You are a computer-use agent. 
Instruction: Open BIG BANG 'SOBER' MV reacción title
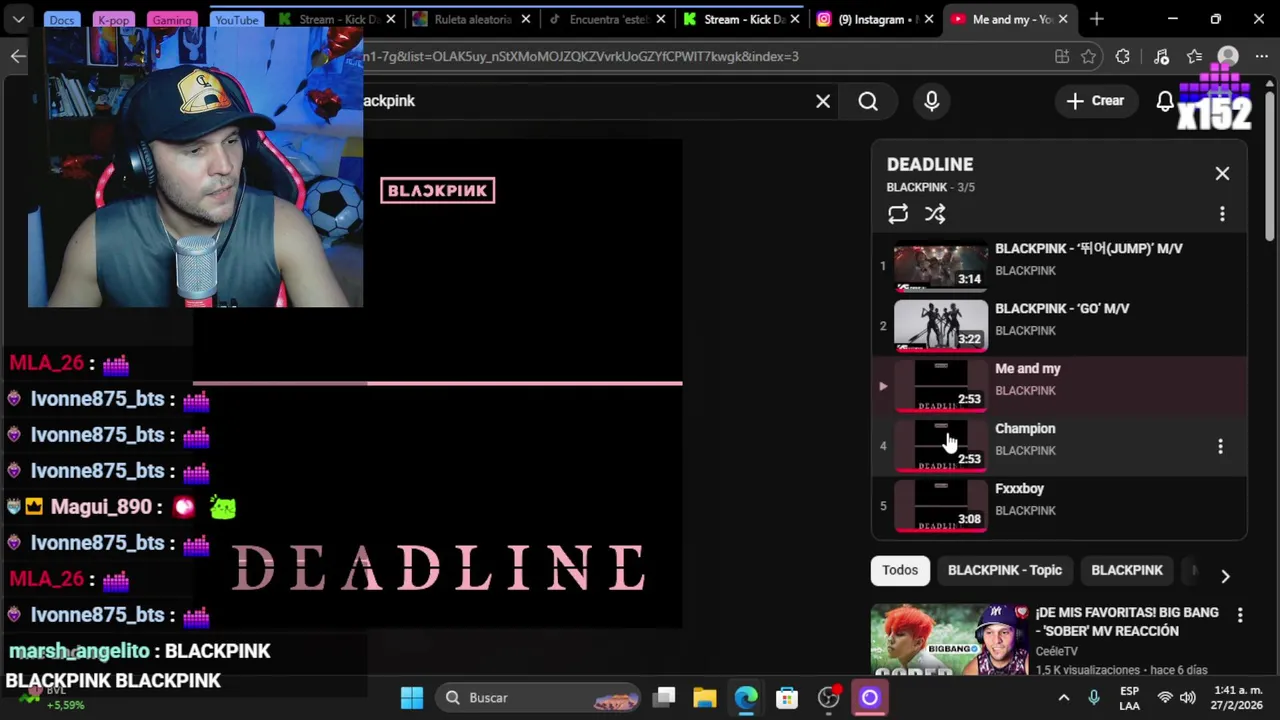1127,621
